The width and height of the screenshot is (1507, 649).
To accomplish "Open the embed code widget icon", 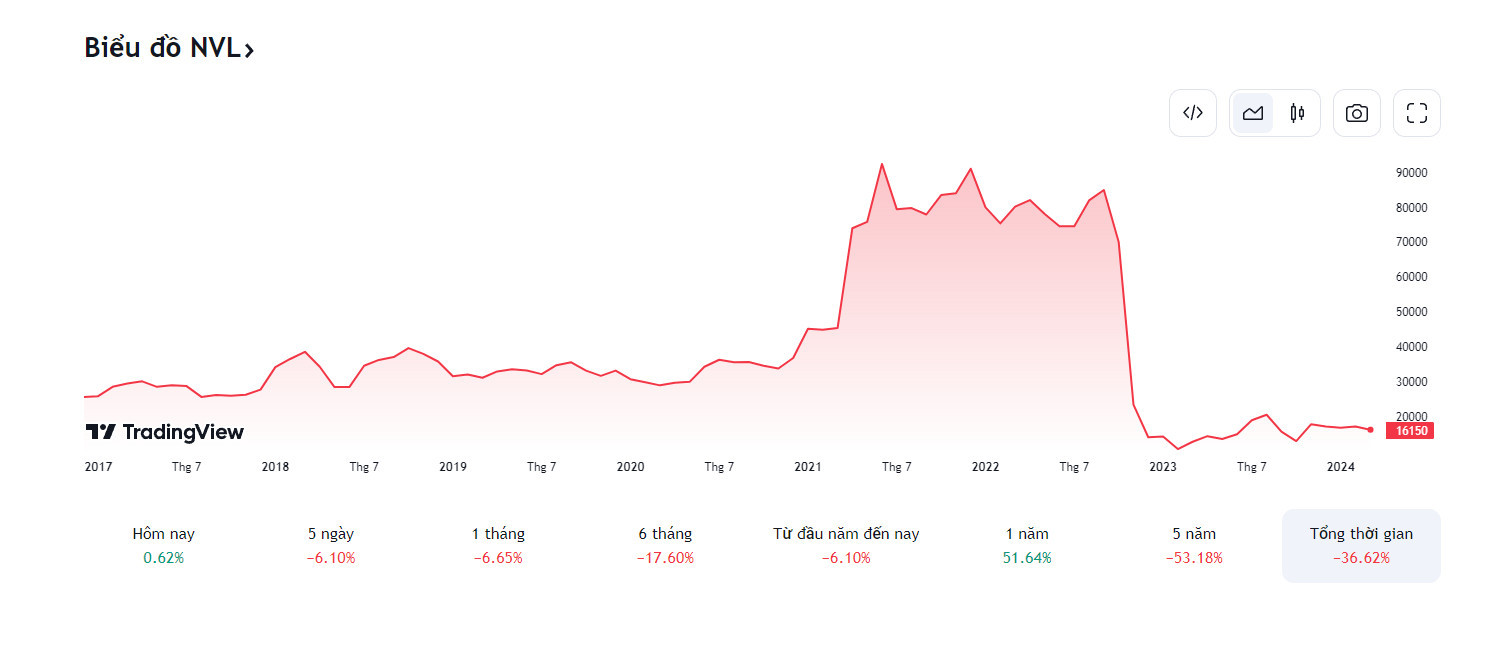I will click(1192, 113).
